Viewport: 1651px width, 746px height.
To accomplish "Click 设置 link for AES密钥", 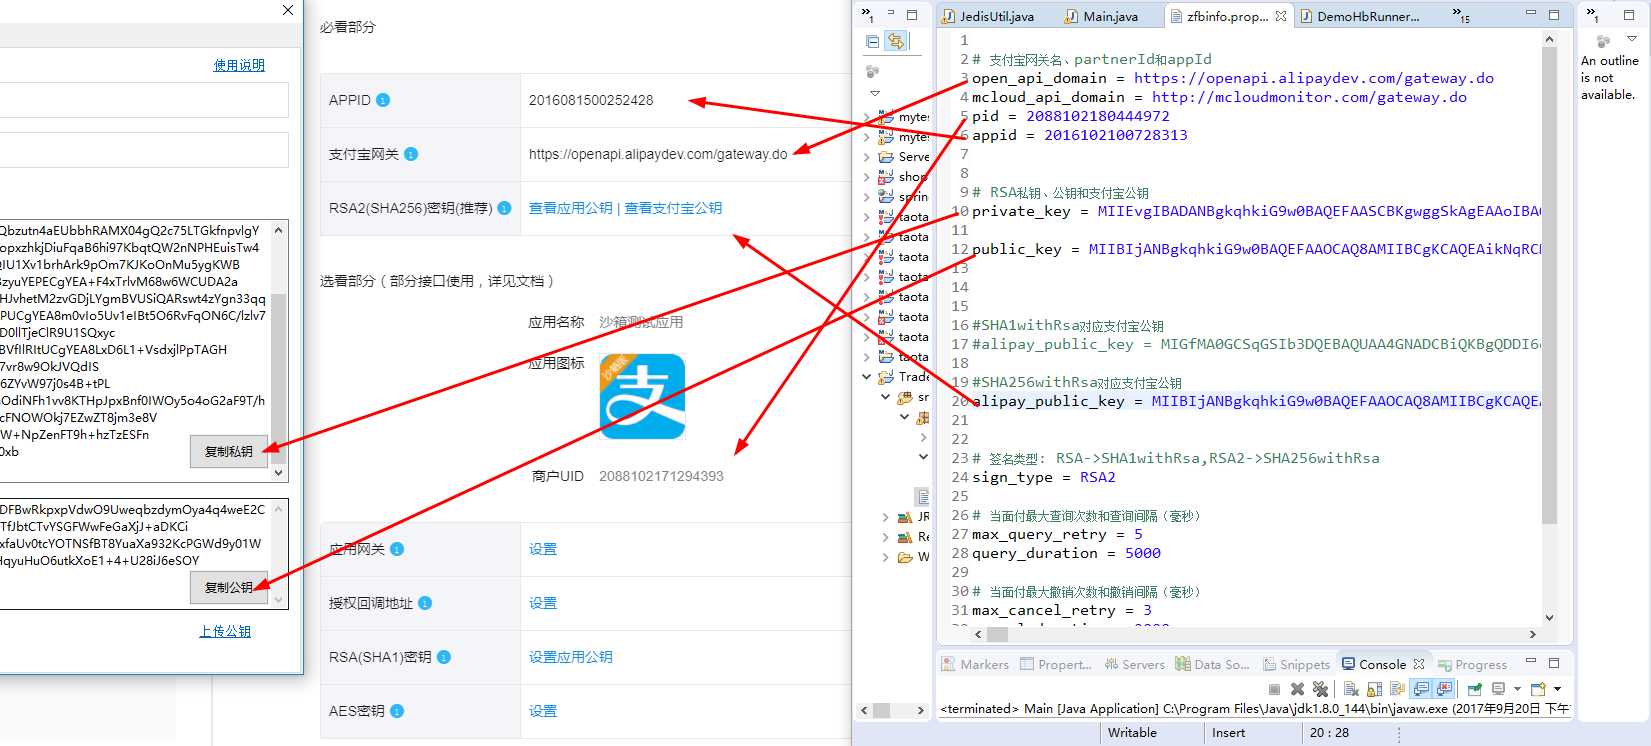I will (543, 711).
